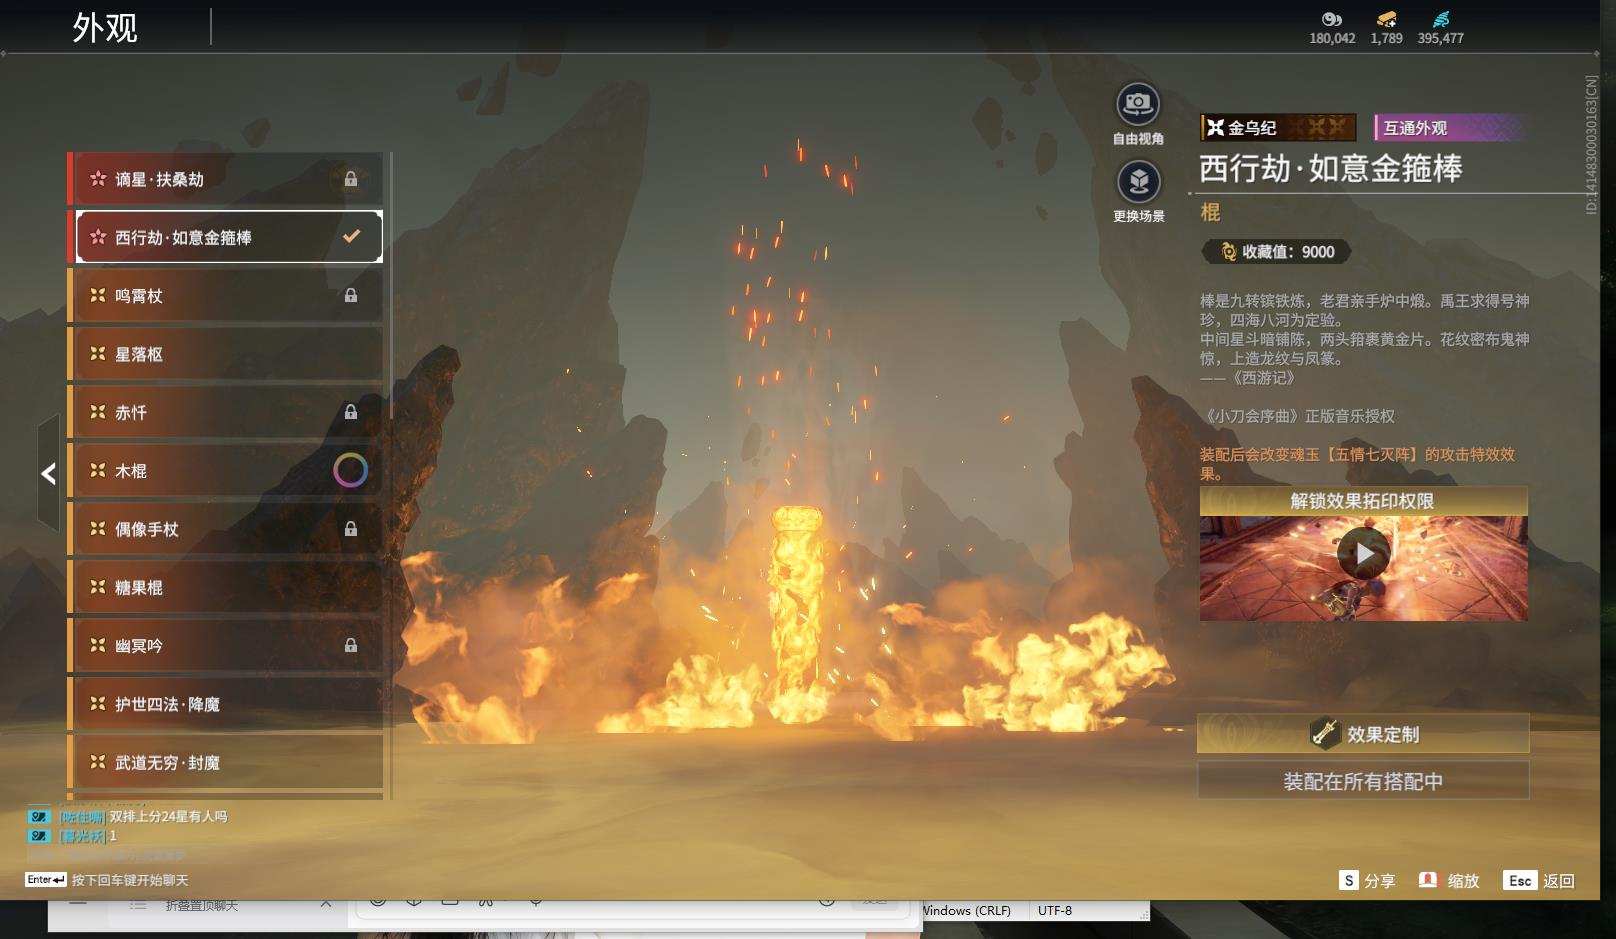Click 装配在所有搭配中 to equip everywhere
The width and height of the screenshot is (1616, 939).
click(1363, 781)
